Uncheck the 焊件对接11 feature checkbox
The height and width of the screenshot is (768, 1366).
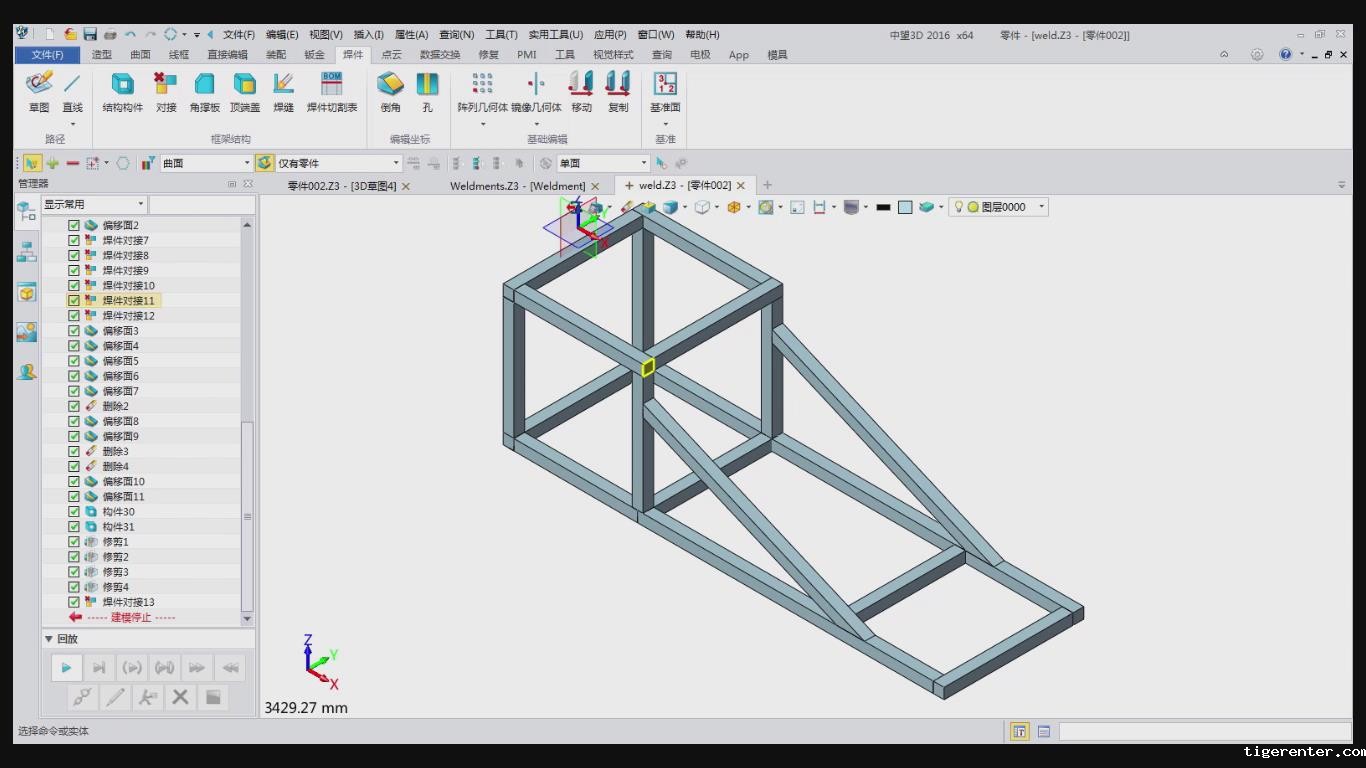[74, 301]
